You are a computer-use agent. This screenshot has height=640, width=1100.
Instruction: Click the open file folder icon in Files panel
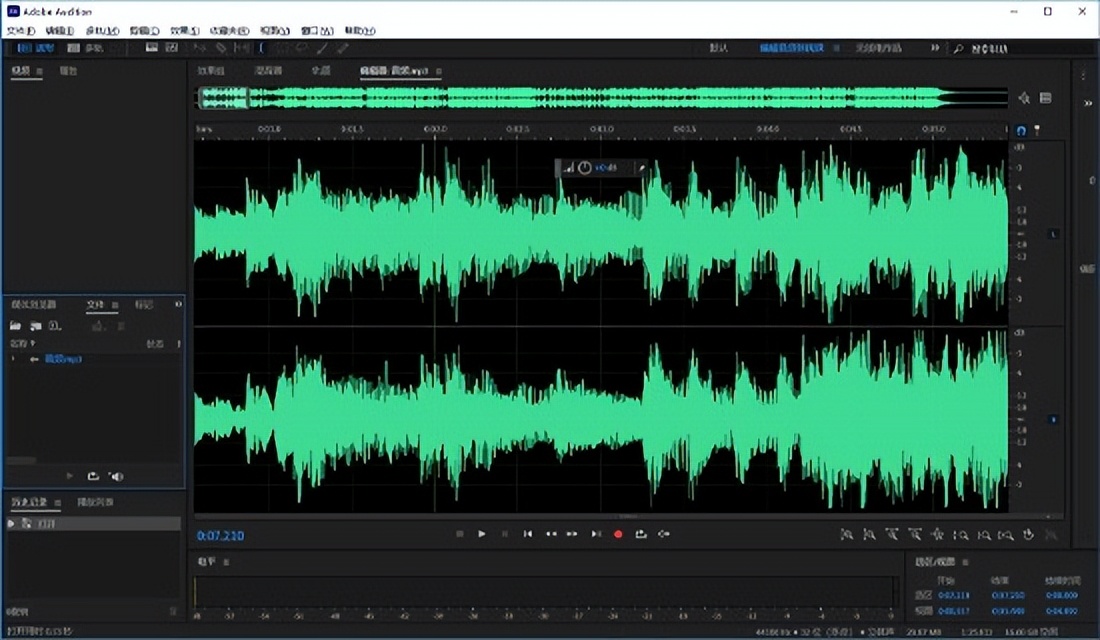[x=16, y=326]
